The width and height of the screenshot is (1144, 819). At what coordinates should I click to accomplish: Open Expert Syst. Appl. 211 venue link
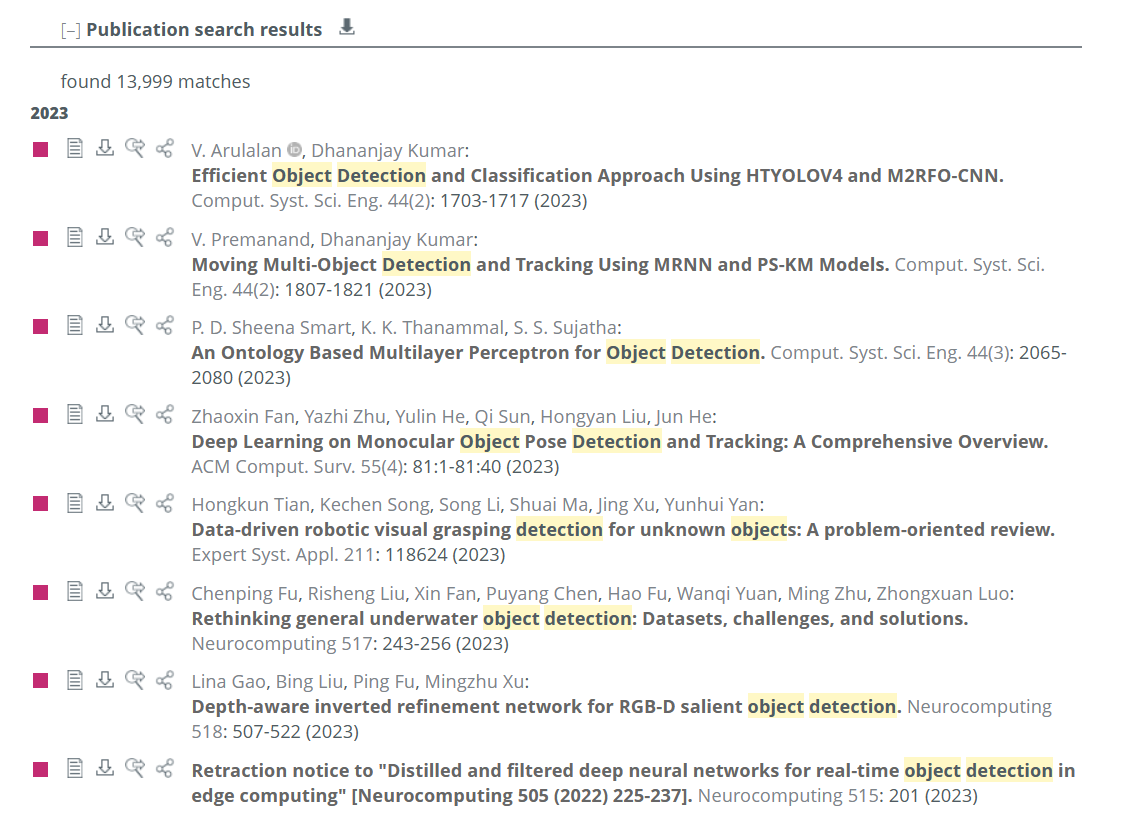282,555
